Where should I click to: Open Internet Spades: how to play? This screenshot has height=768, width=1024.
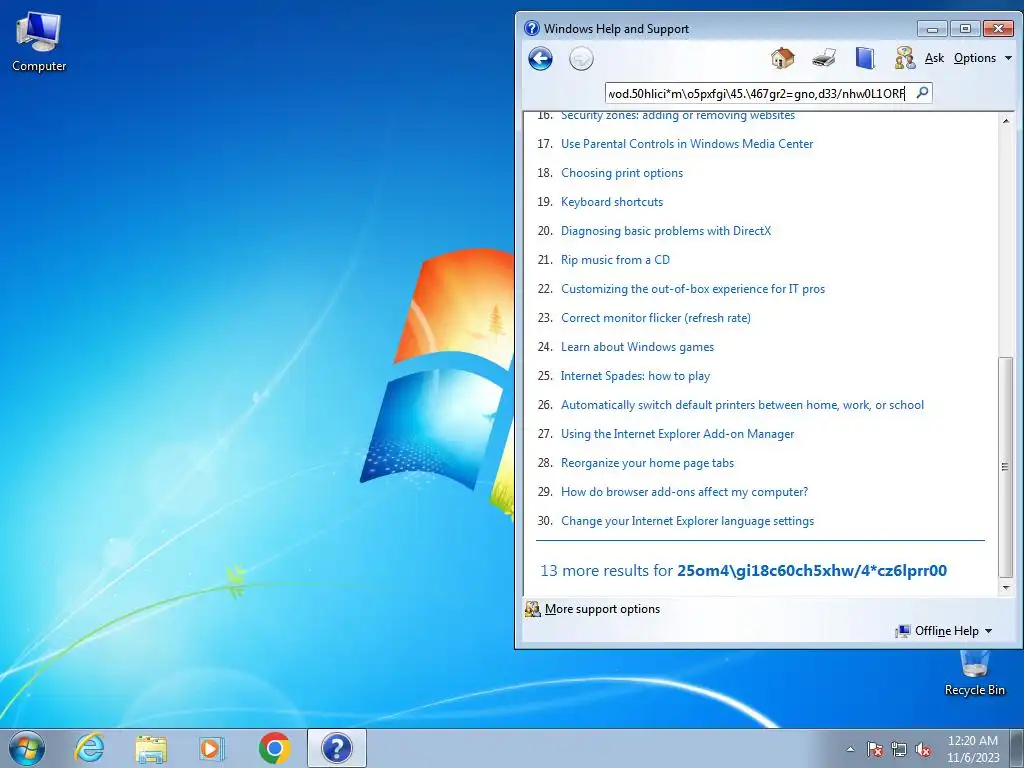tap(635, 376)
